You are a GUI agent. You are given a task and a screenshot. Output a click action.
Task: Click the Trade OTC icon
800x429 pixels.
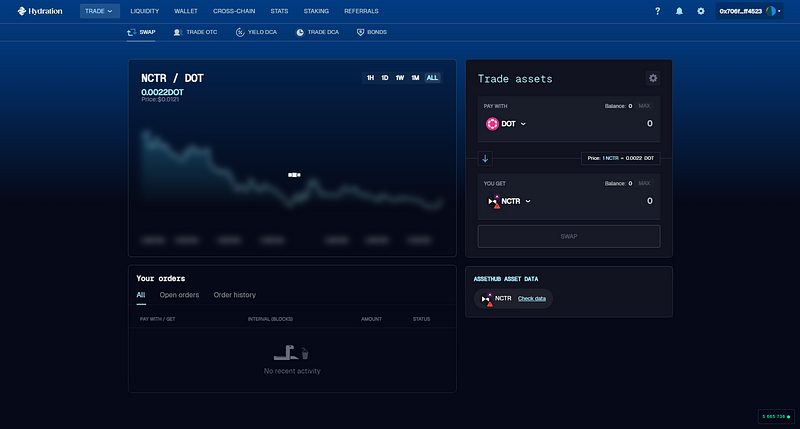point(177,32)
